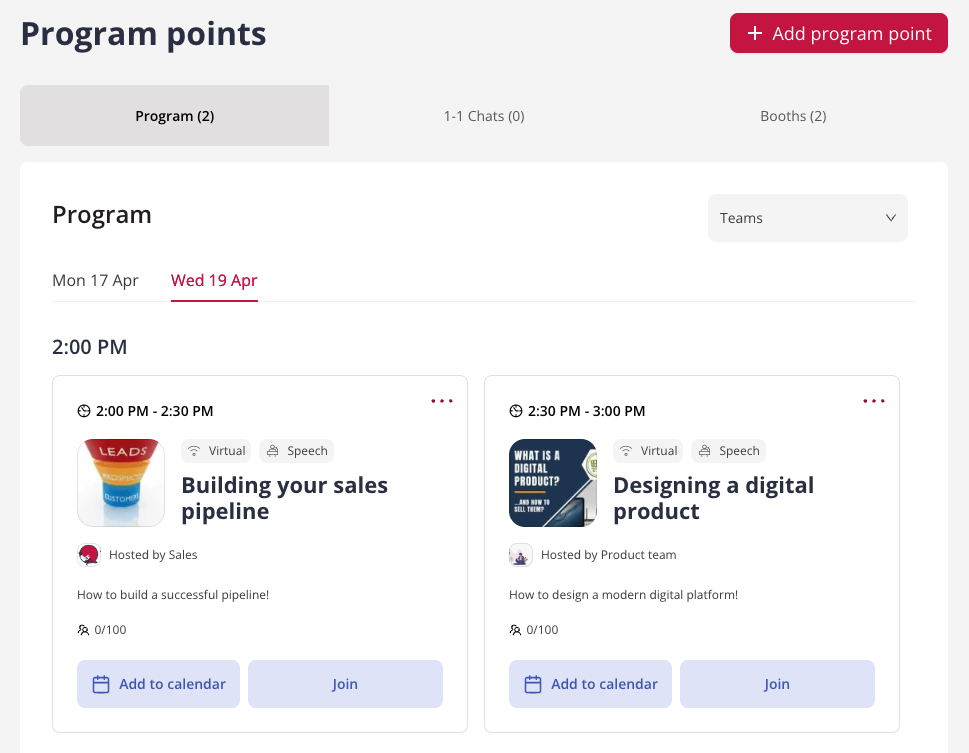Select the Mon 17 Apr date tab
This screenshot has width=969, height=753.
(95, 281)
